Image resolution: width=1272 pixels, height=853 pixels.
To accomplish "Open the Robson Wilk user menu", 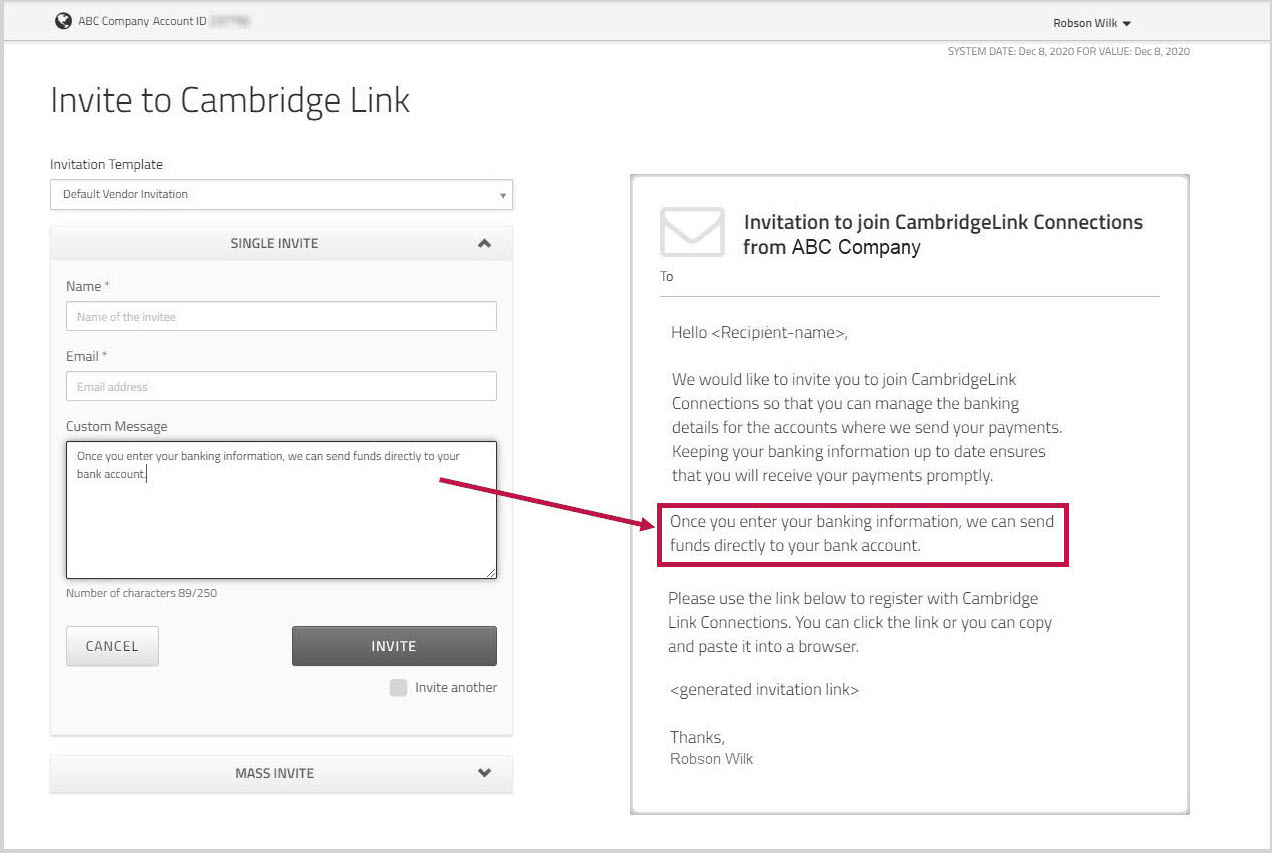I will (x=1092, y=23).
